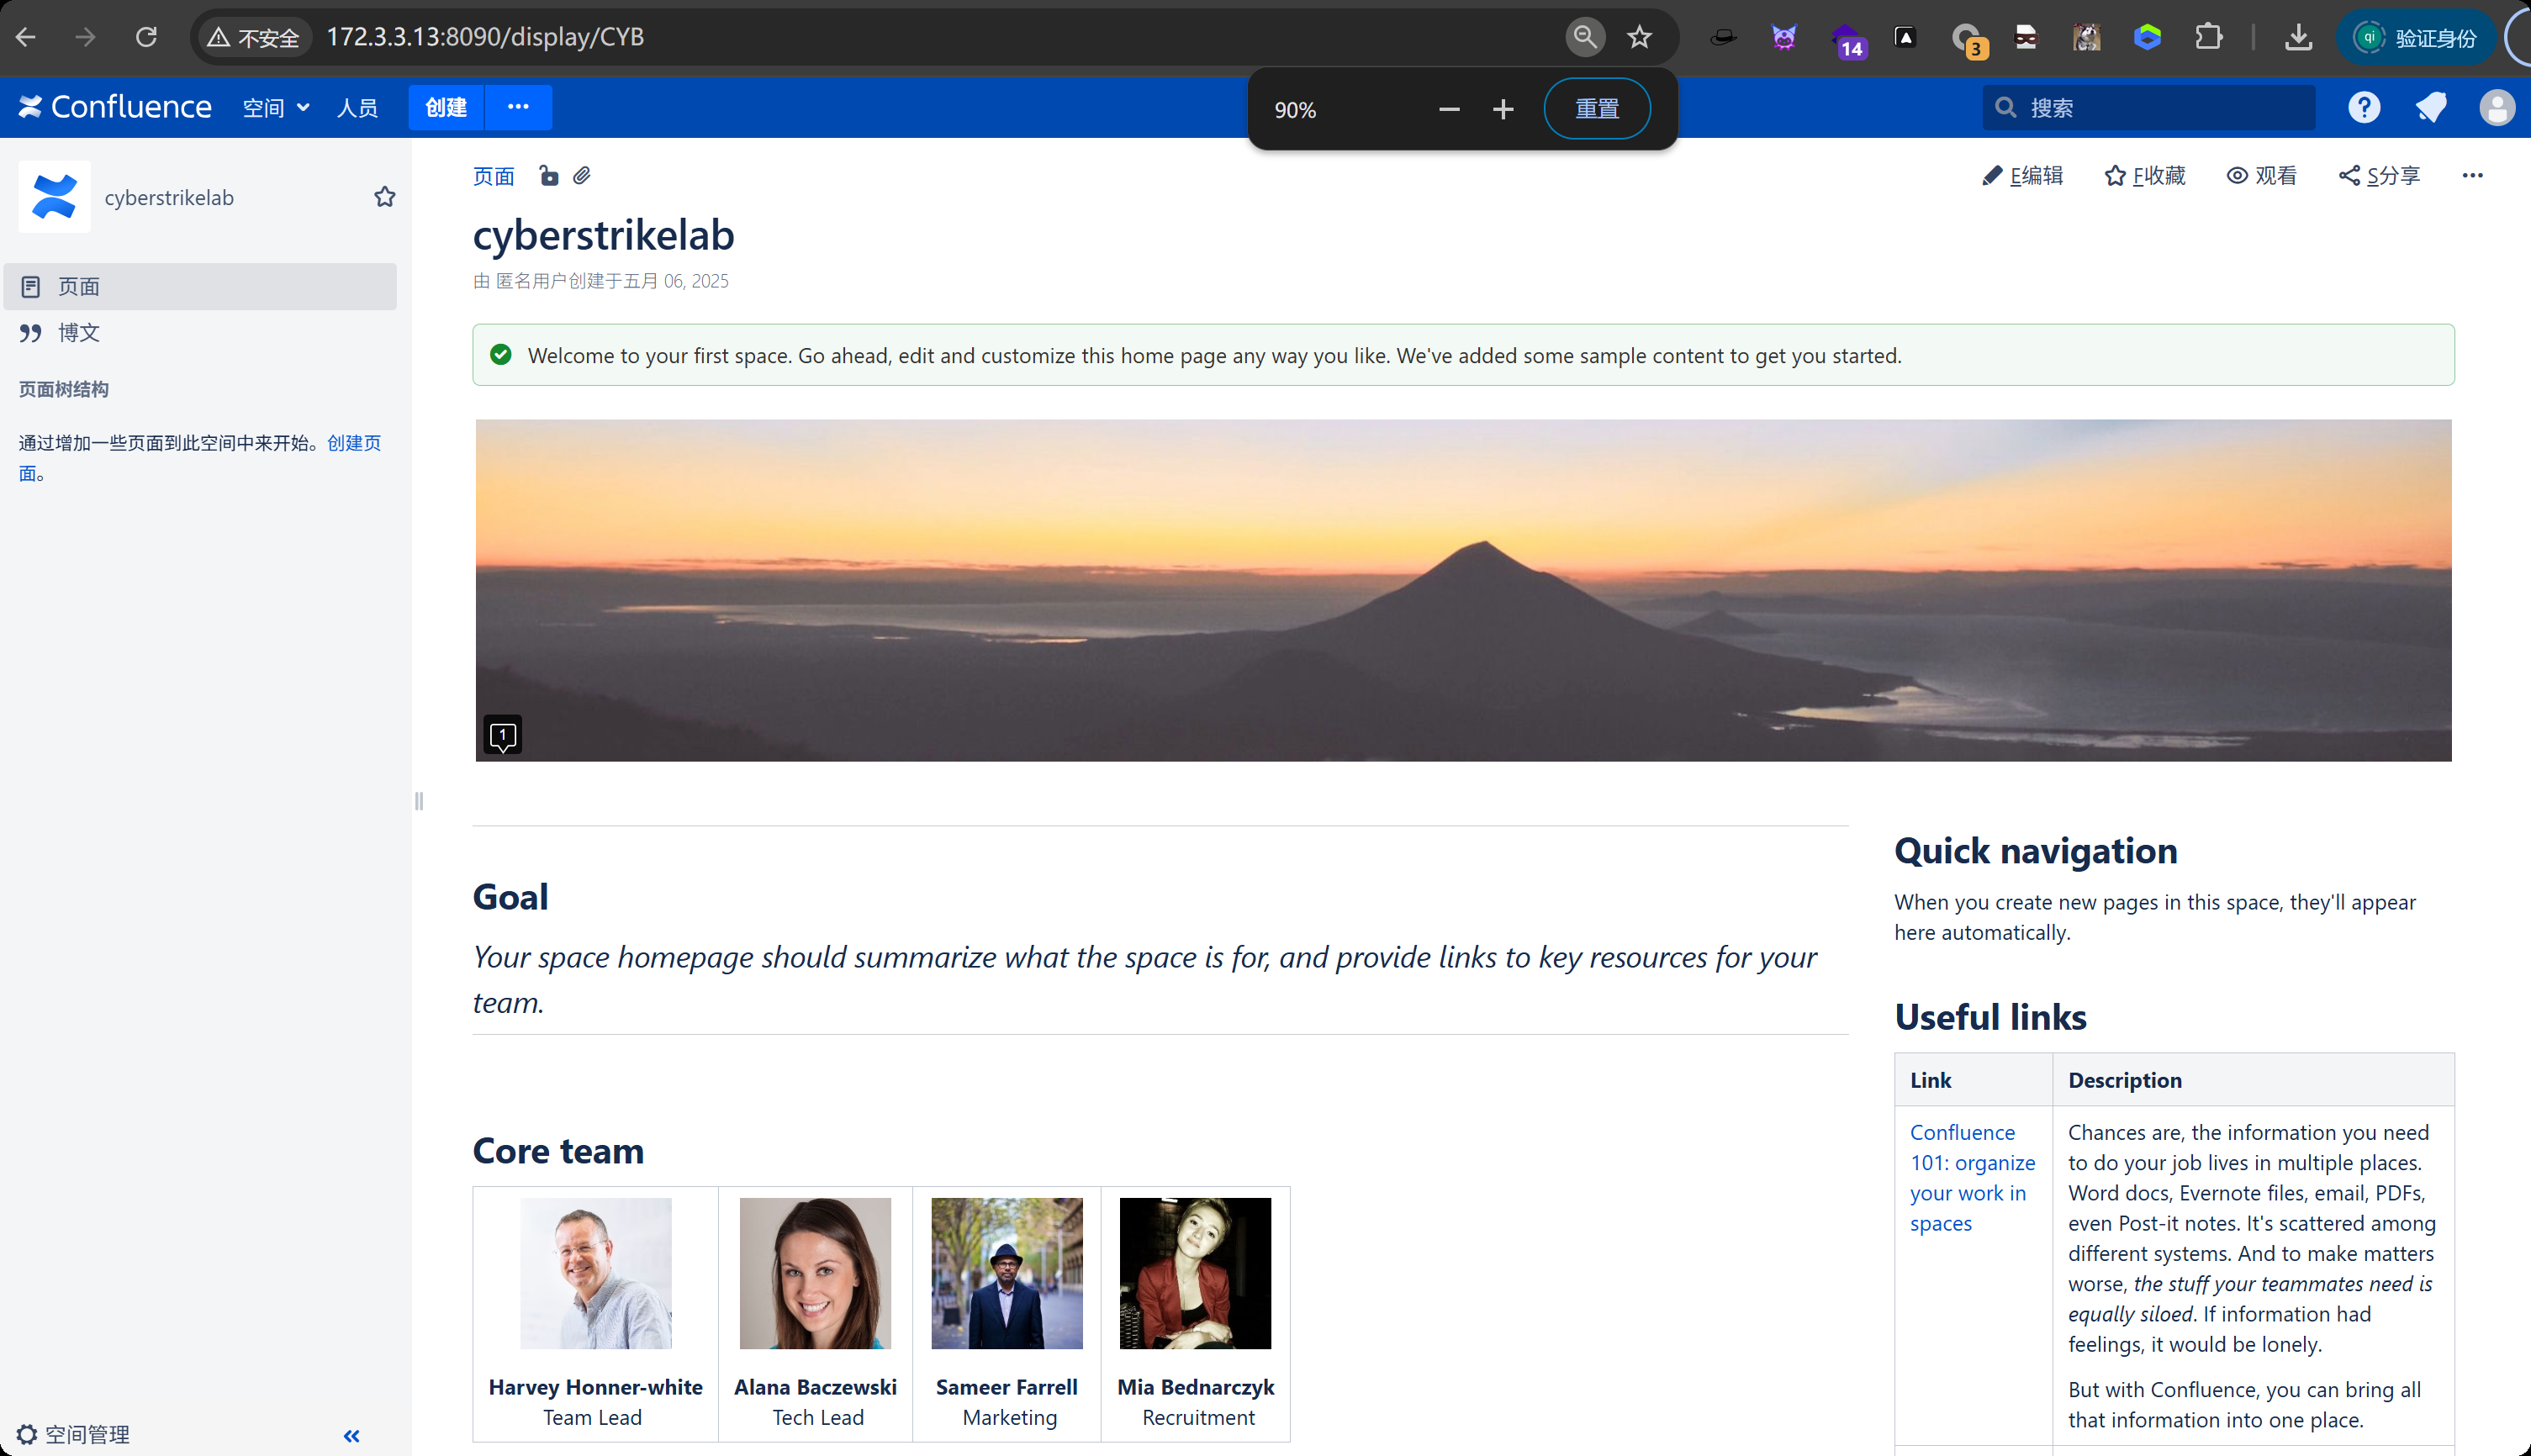This screenshot has width=2531, height=1456.
Task: Open the page more actions ellipsis menu
Action: click(x=2472, y=176)
